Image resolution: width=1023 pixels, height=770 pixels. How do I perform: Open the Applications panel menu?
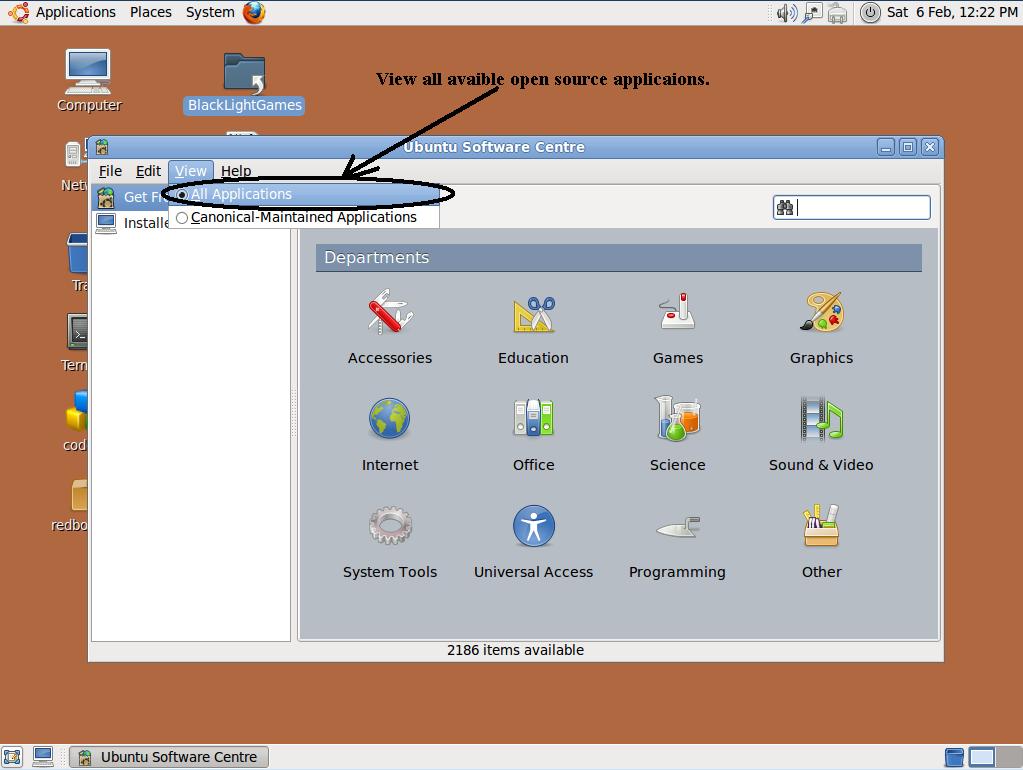75,12
